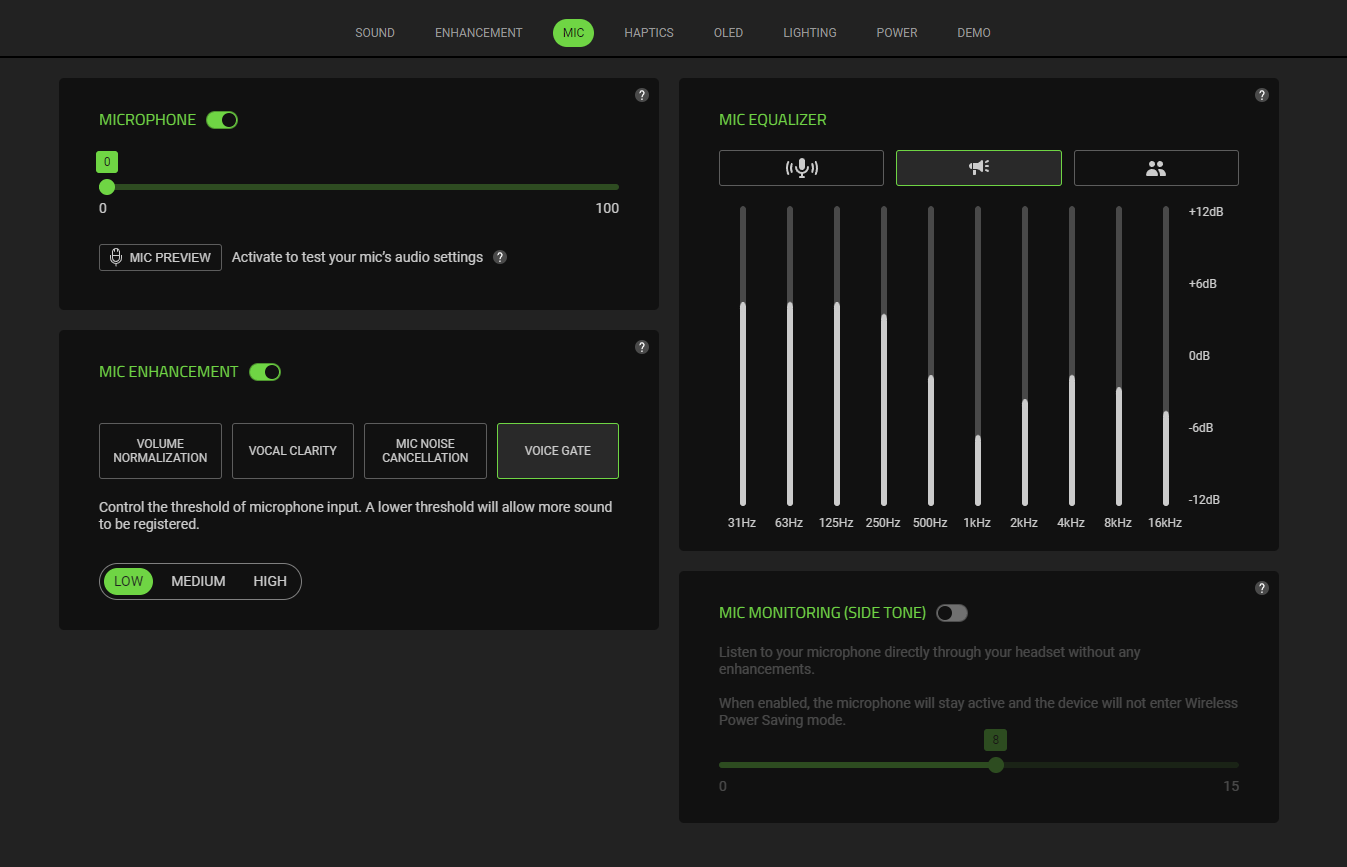Disable the Mic Enhancement toggle
1347x867 pixels.
[265, 372]
